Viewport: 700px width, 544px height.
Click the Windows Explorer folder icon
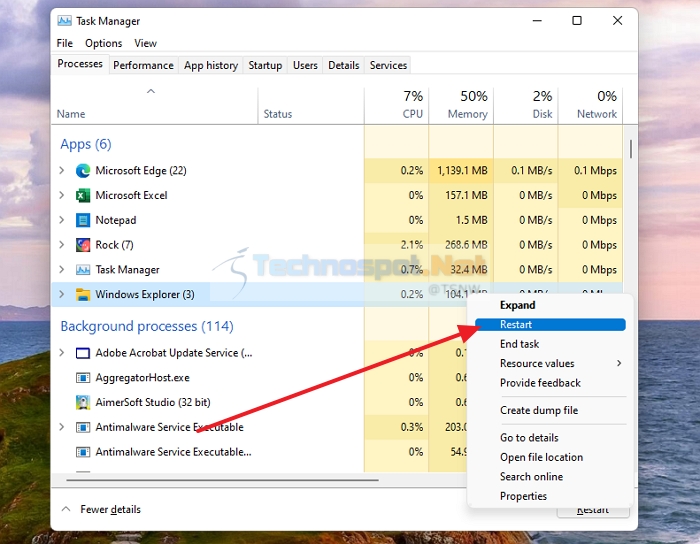coord(83,295)
